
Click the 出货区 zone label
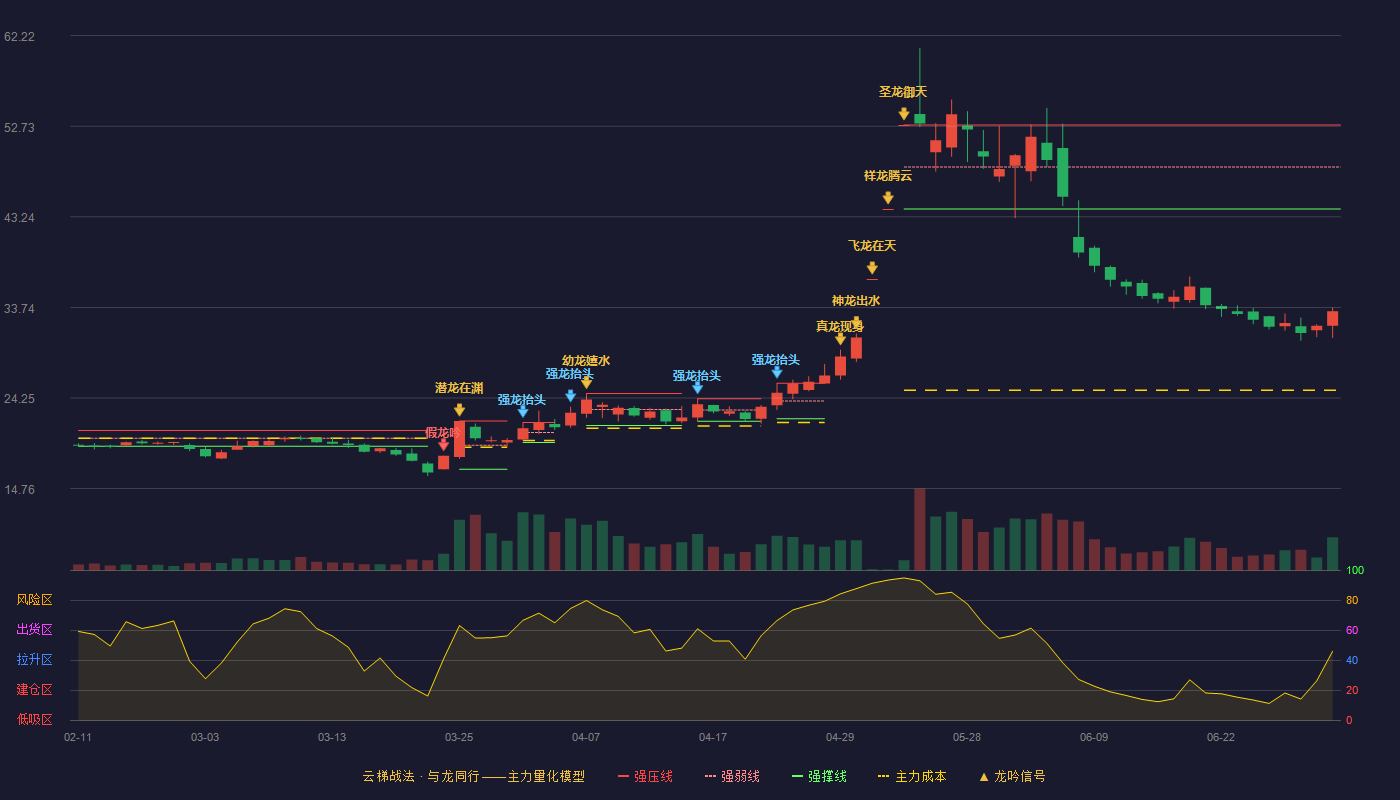34,630
